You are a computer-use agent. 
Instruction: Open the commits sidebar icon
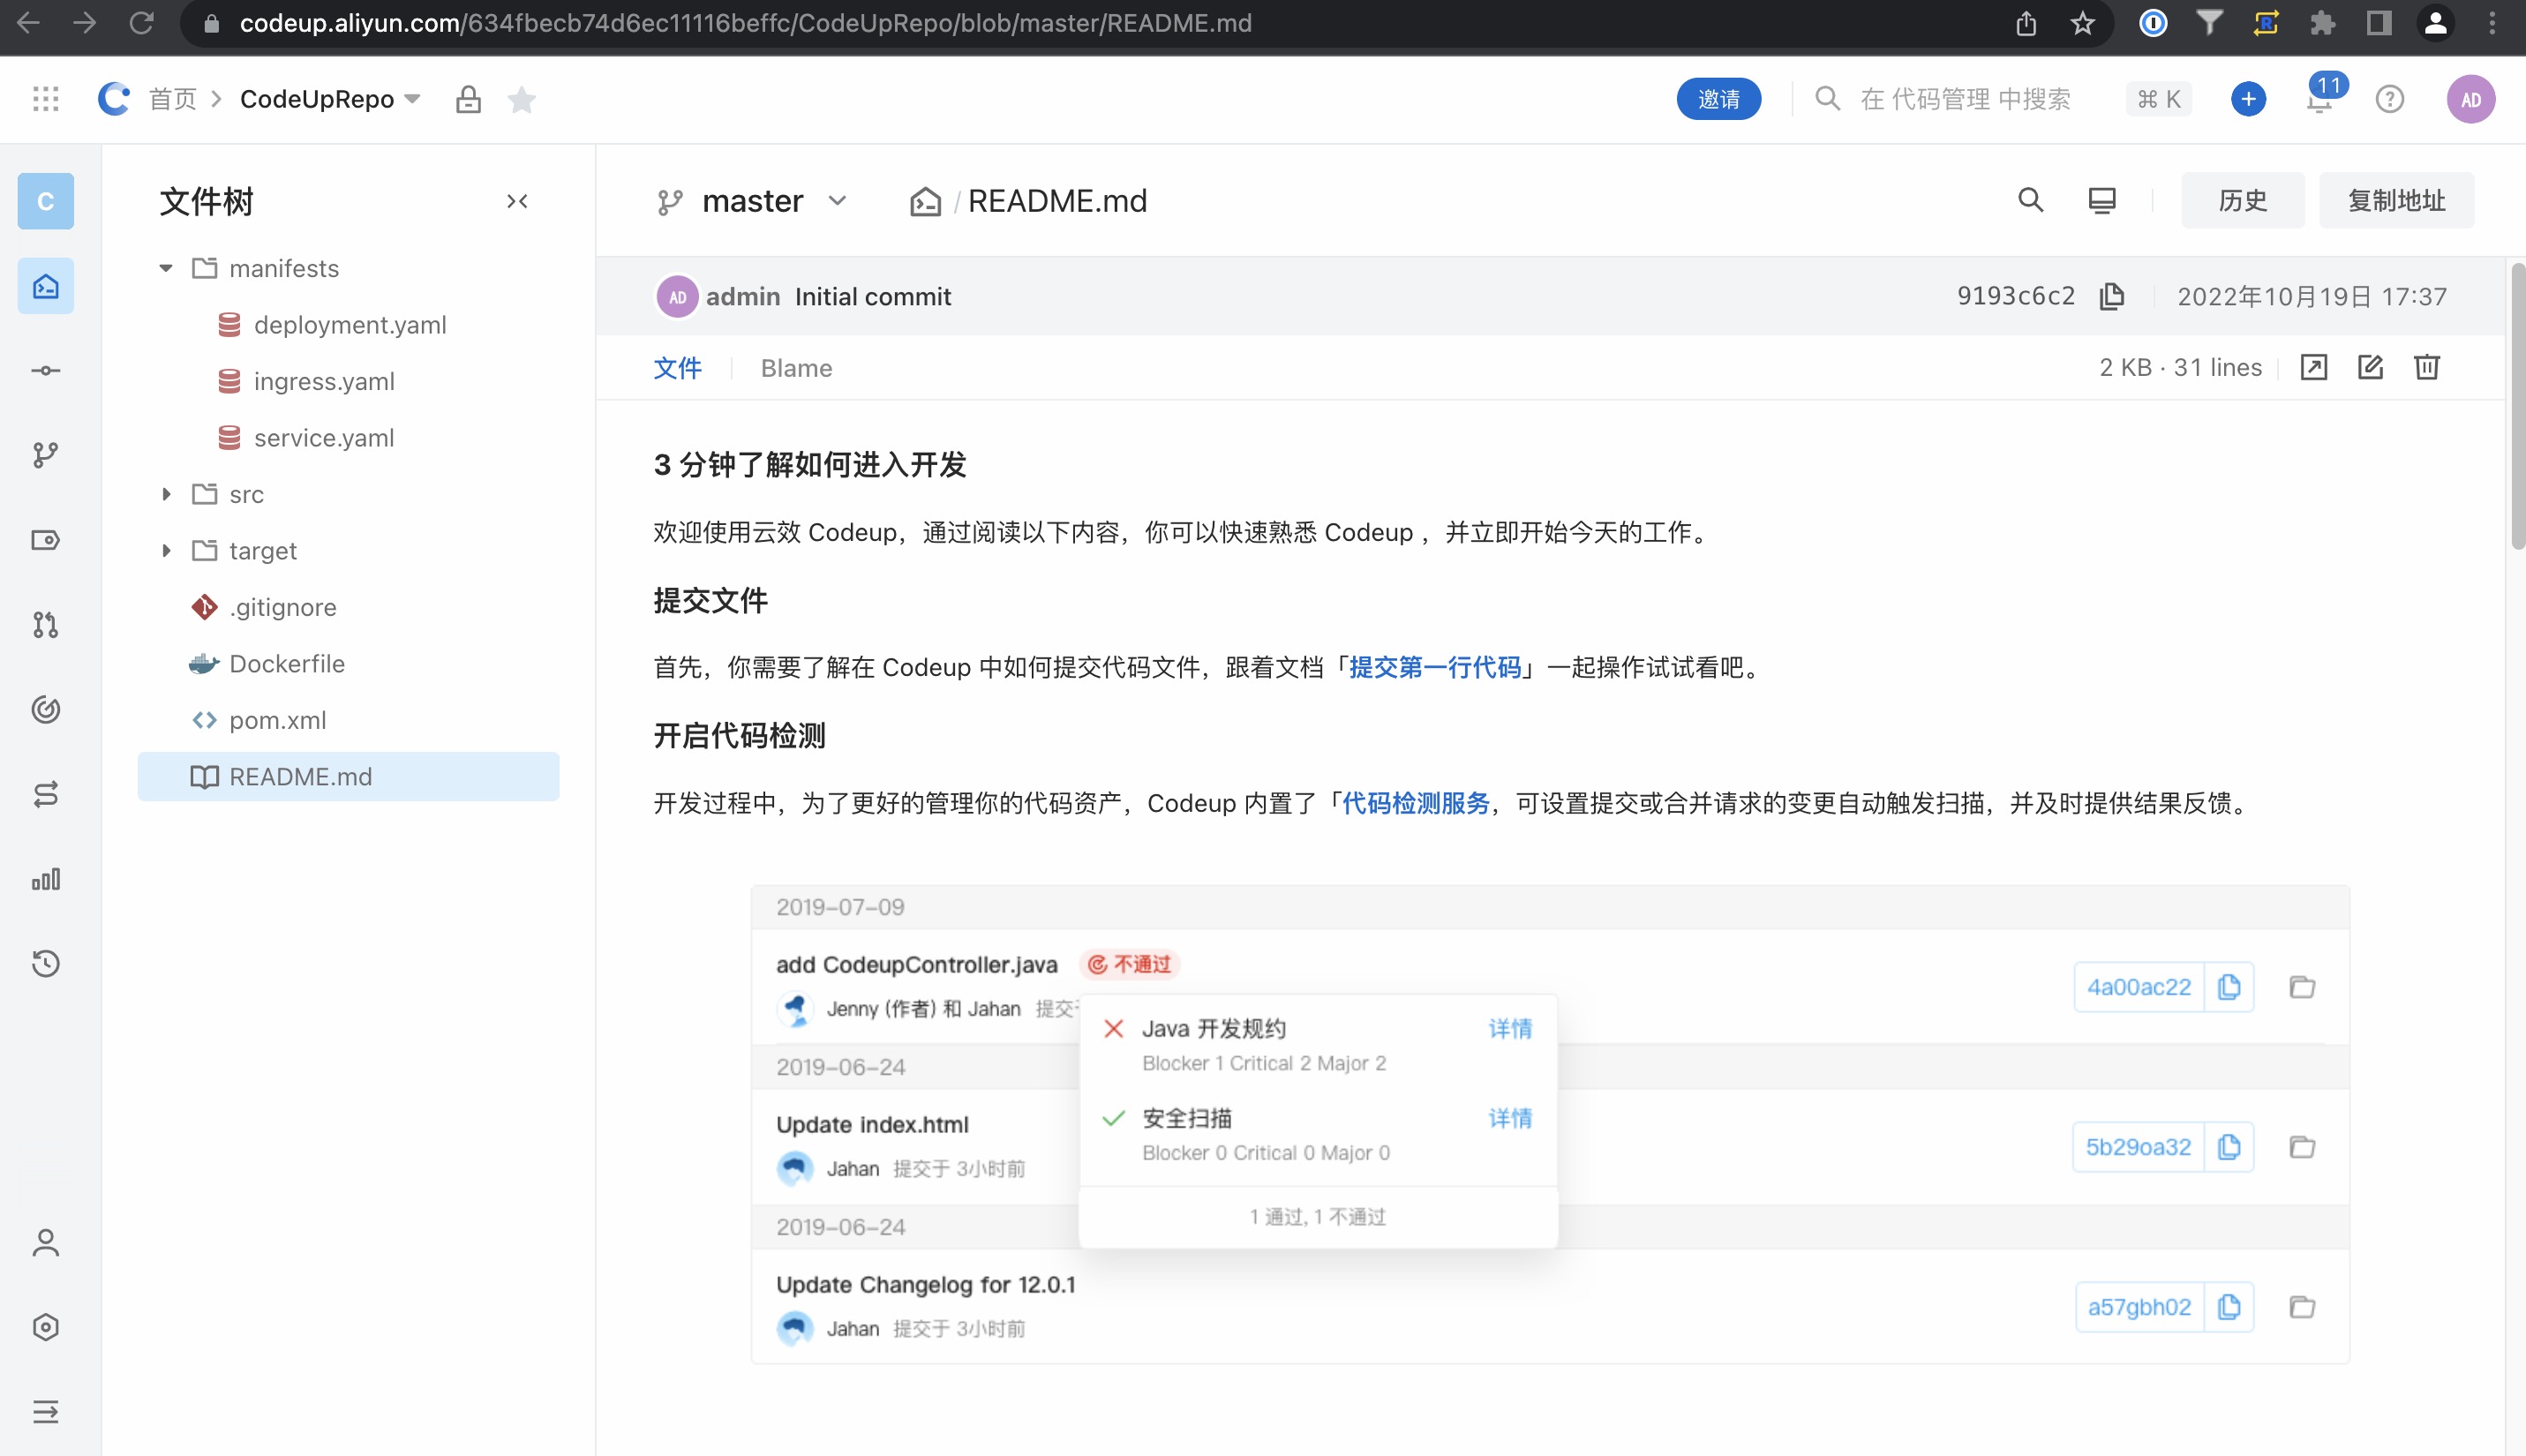tap(46, 371)
